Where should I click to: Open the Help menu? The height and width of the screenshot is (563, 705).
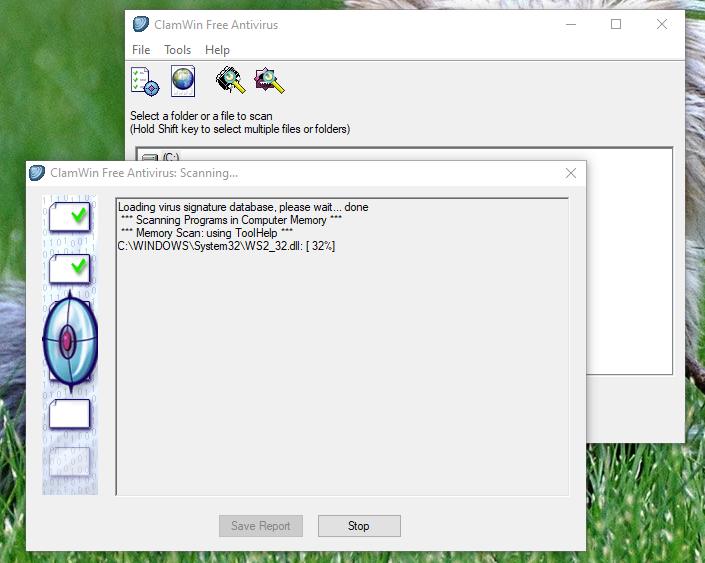click(217, 50)
